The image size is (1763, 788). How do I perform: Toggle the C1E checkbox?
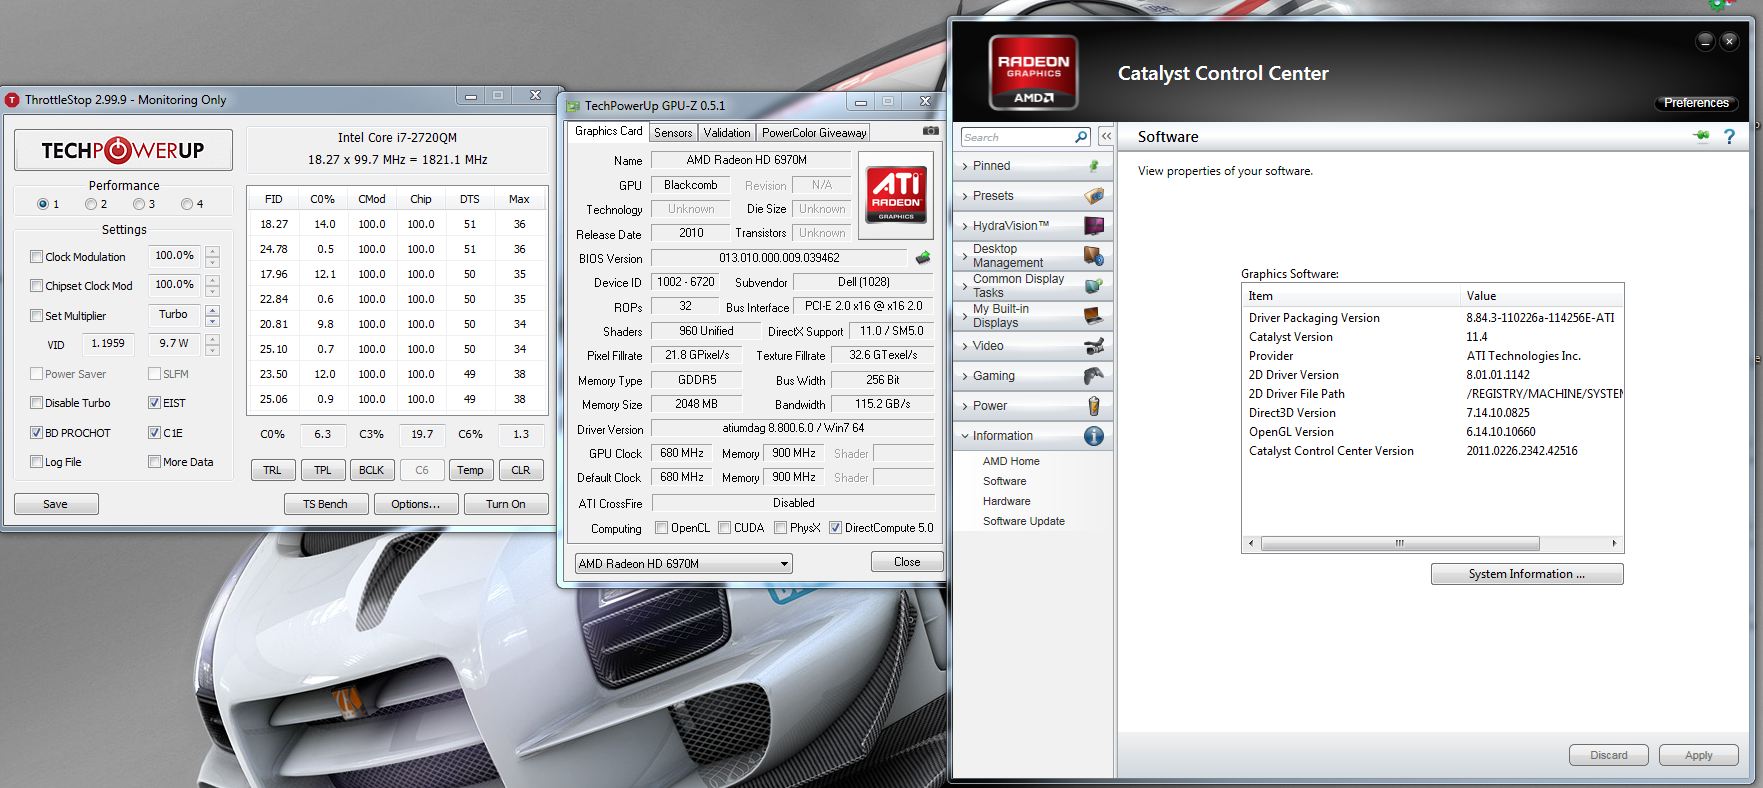pyautogui.click(x=155, y=433)
